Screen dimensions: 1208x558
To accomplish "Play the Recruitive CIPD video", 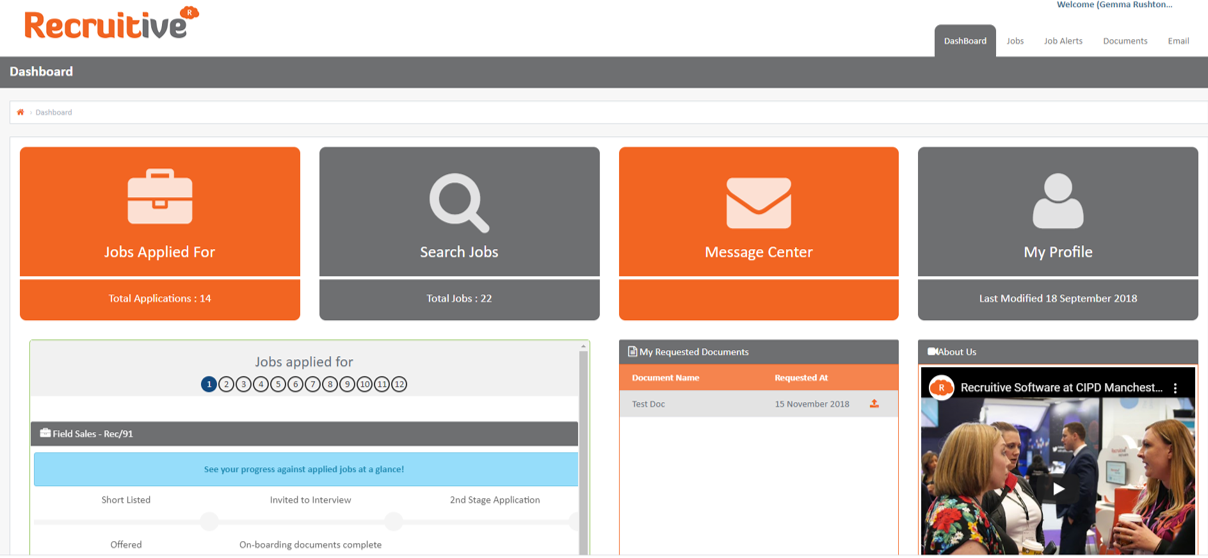I will 1057,489.
